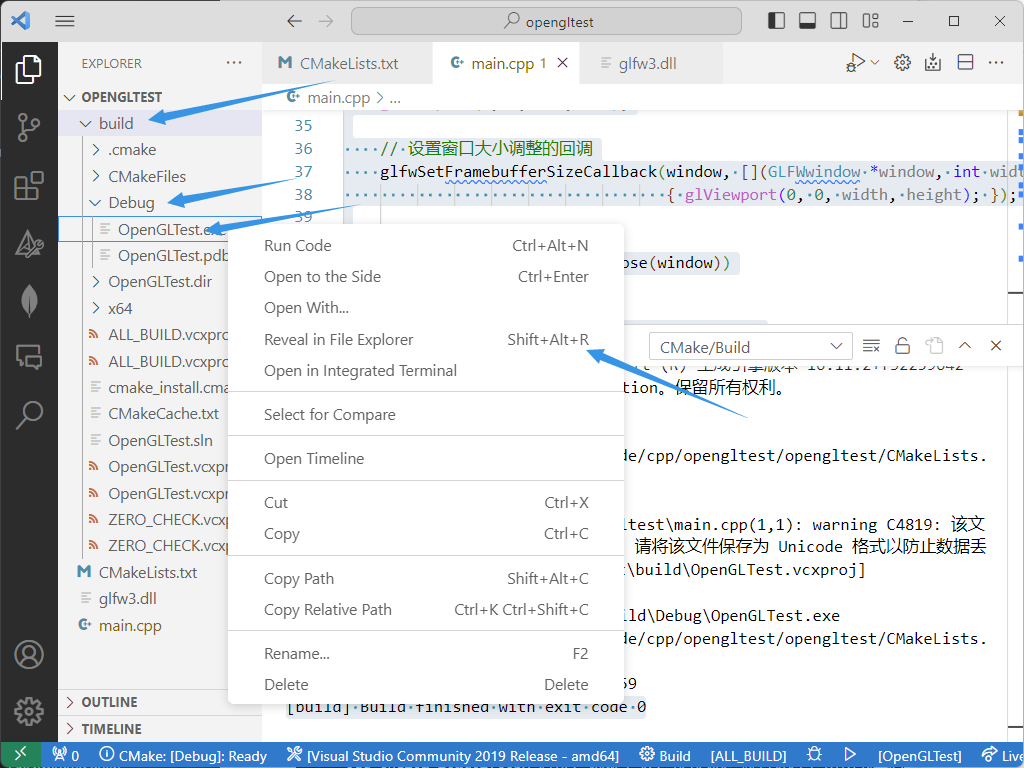Viewport: 1024px width, 768px height.
Task: Open the Search magnifier in activity bar
Action: (29, 413)
